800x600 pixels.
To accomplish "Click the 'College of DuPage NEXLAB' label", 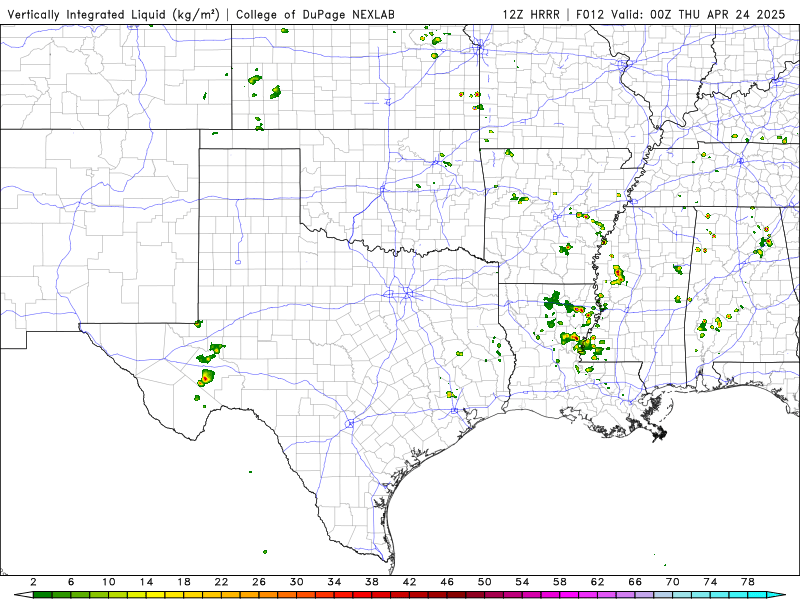I will click(x=315, y=14).
